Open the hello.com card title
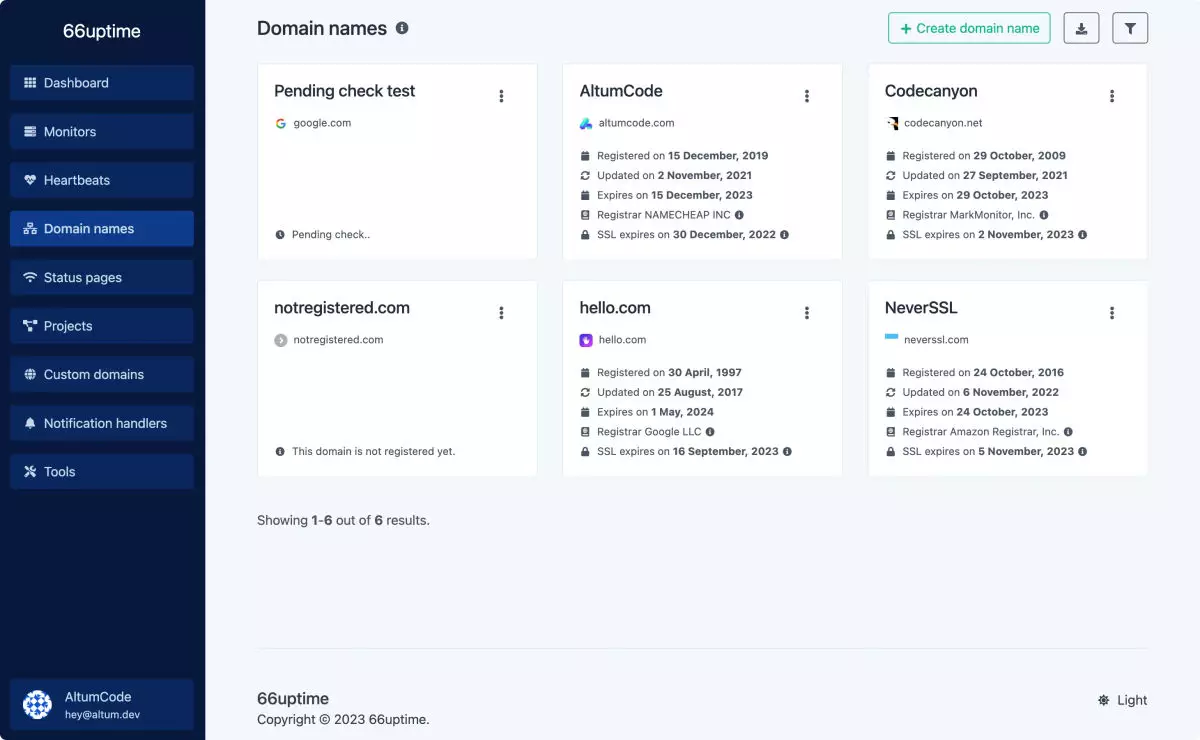Image resolution: width=1200 pixels, height=740 pixels. (615, 308)
